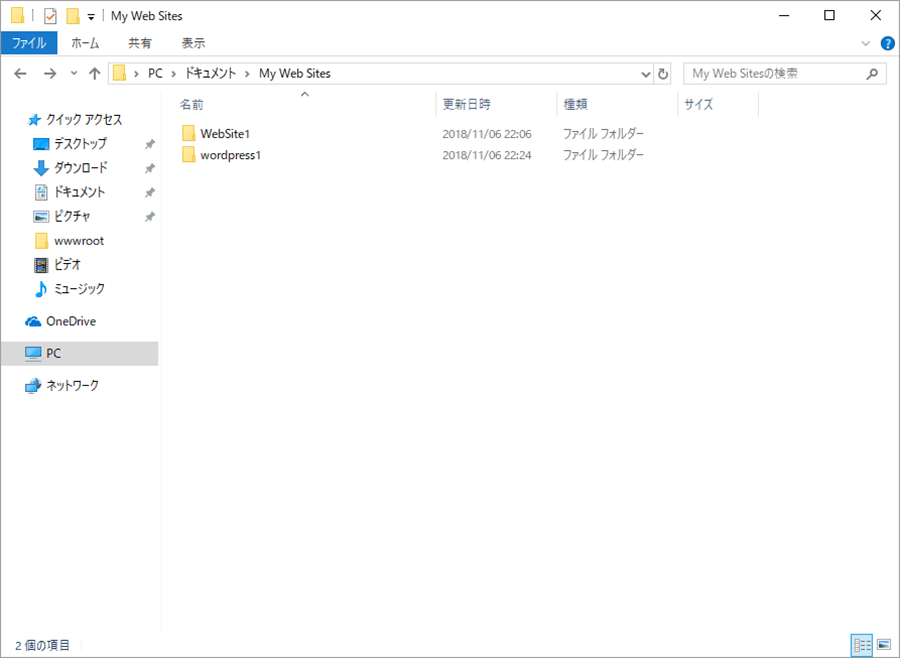Close the My Web Sites window
The height and width of the screenshot is (658, 900).
pyautogui.click(x=875, y=16)
